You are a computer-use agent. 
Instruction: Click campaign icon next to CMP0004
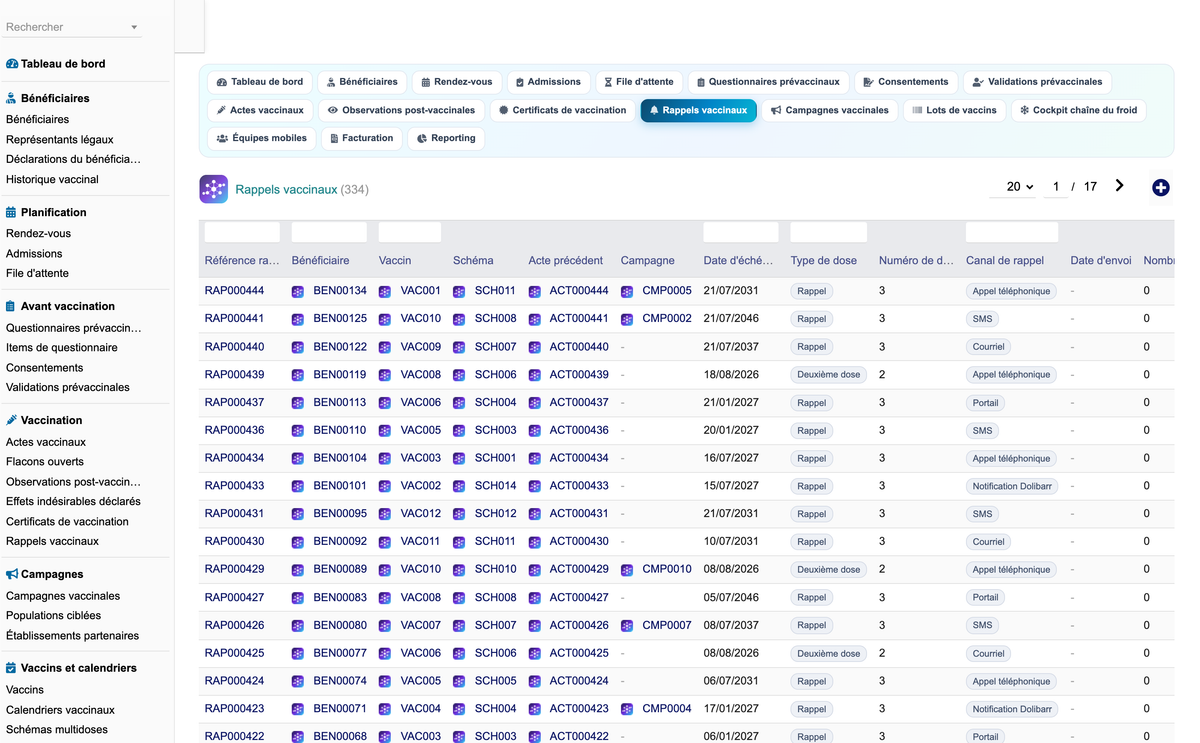627,709
